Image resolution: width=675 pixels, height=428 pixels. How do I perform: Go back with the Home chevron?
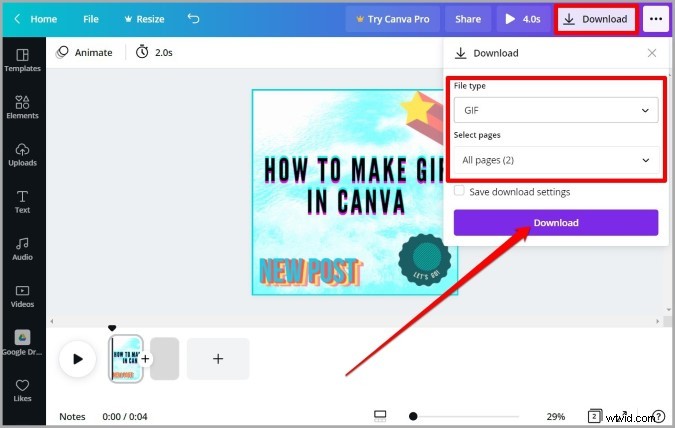(17, 19)
